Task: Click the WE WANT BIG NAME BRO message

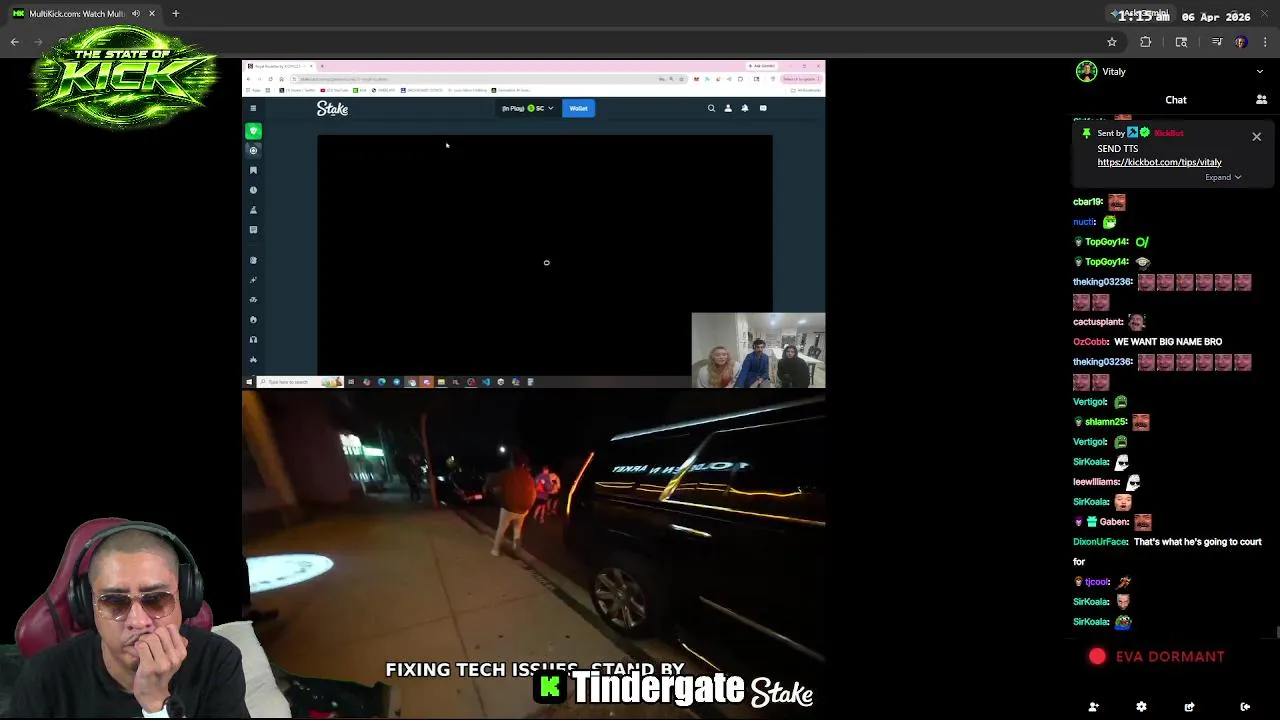Action: (x=1168, y=342)
